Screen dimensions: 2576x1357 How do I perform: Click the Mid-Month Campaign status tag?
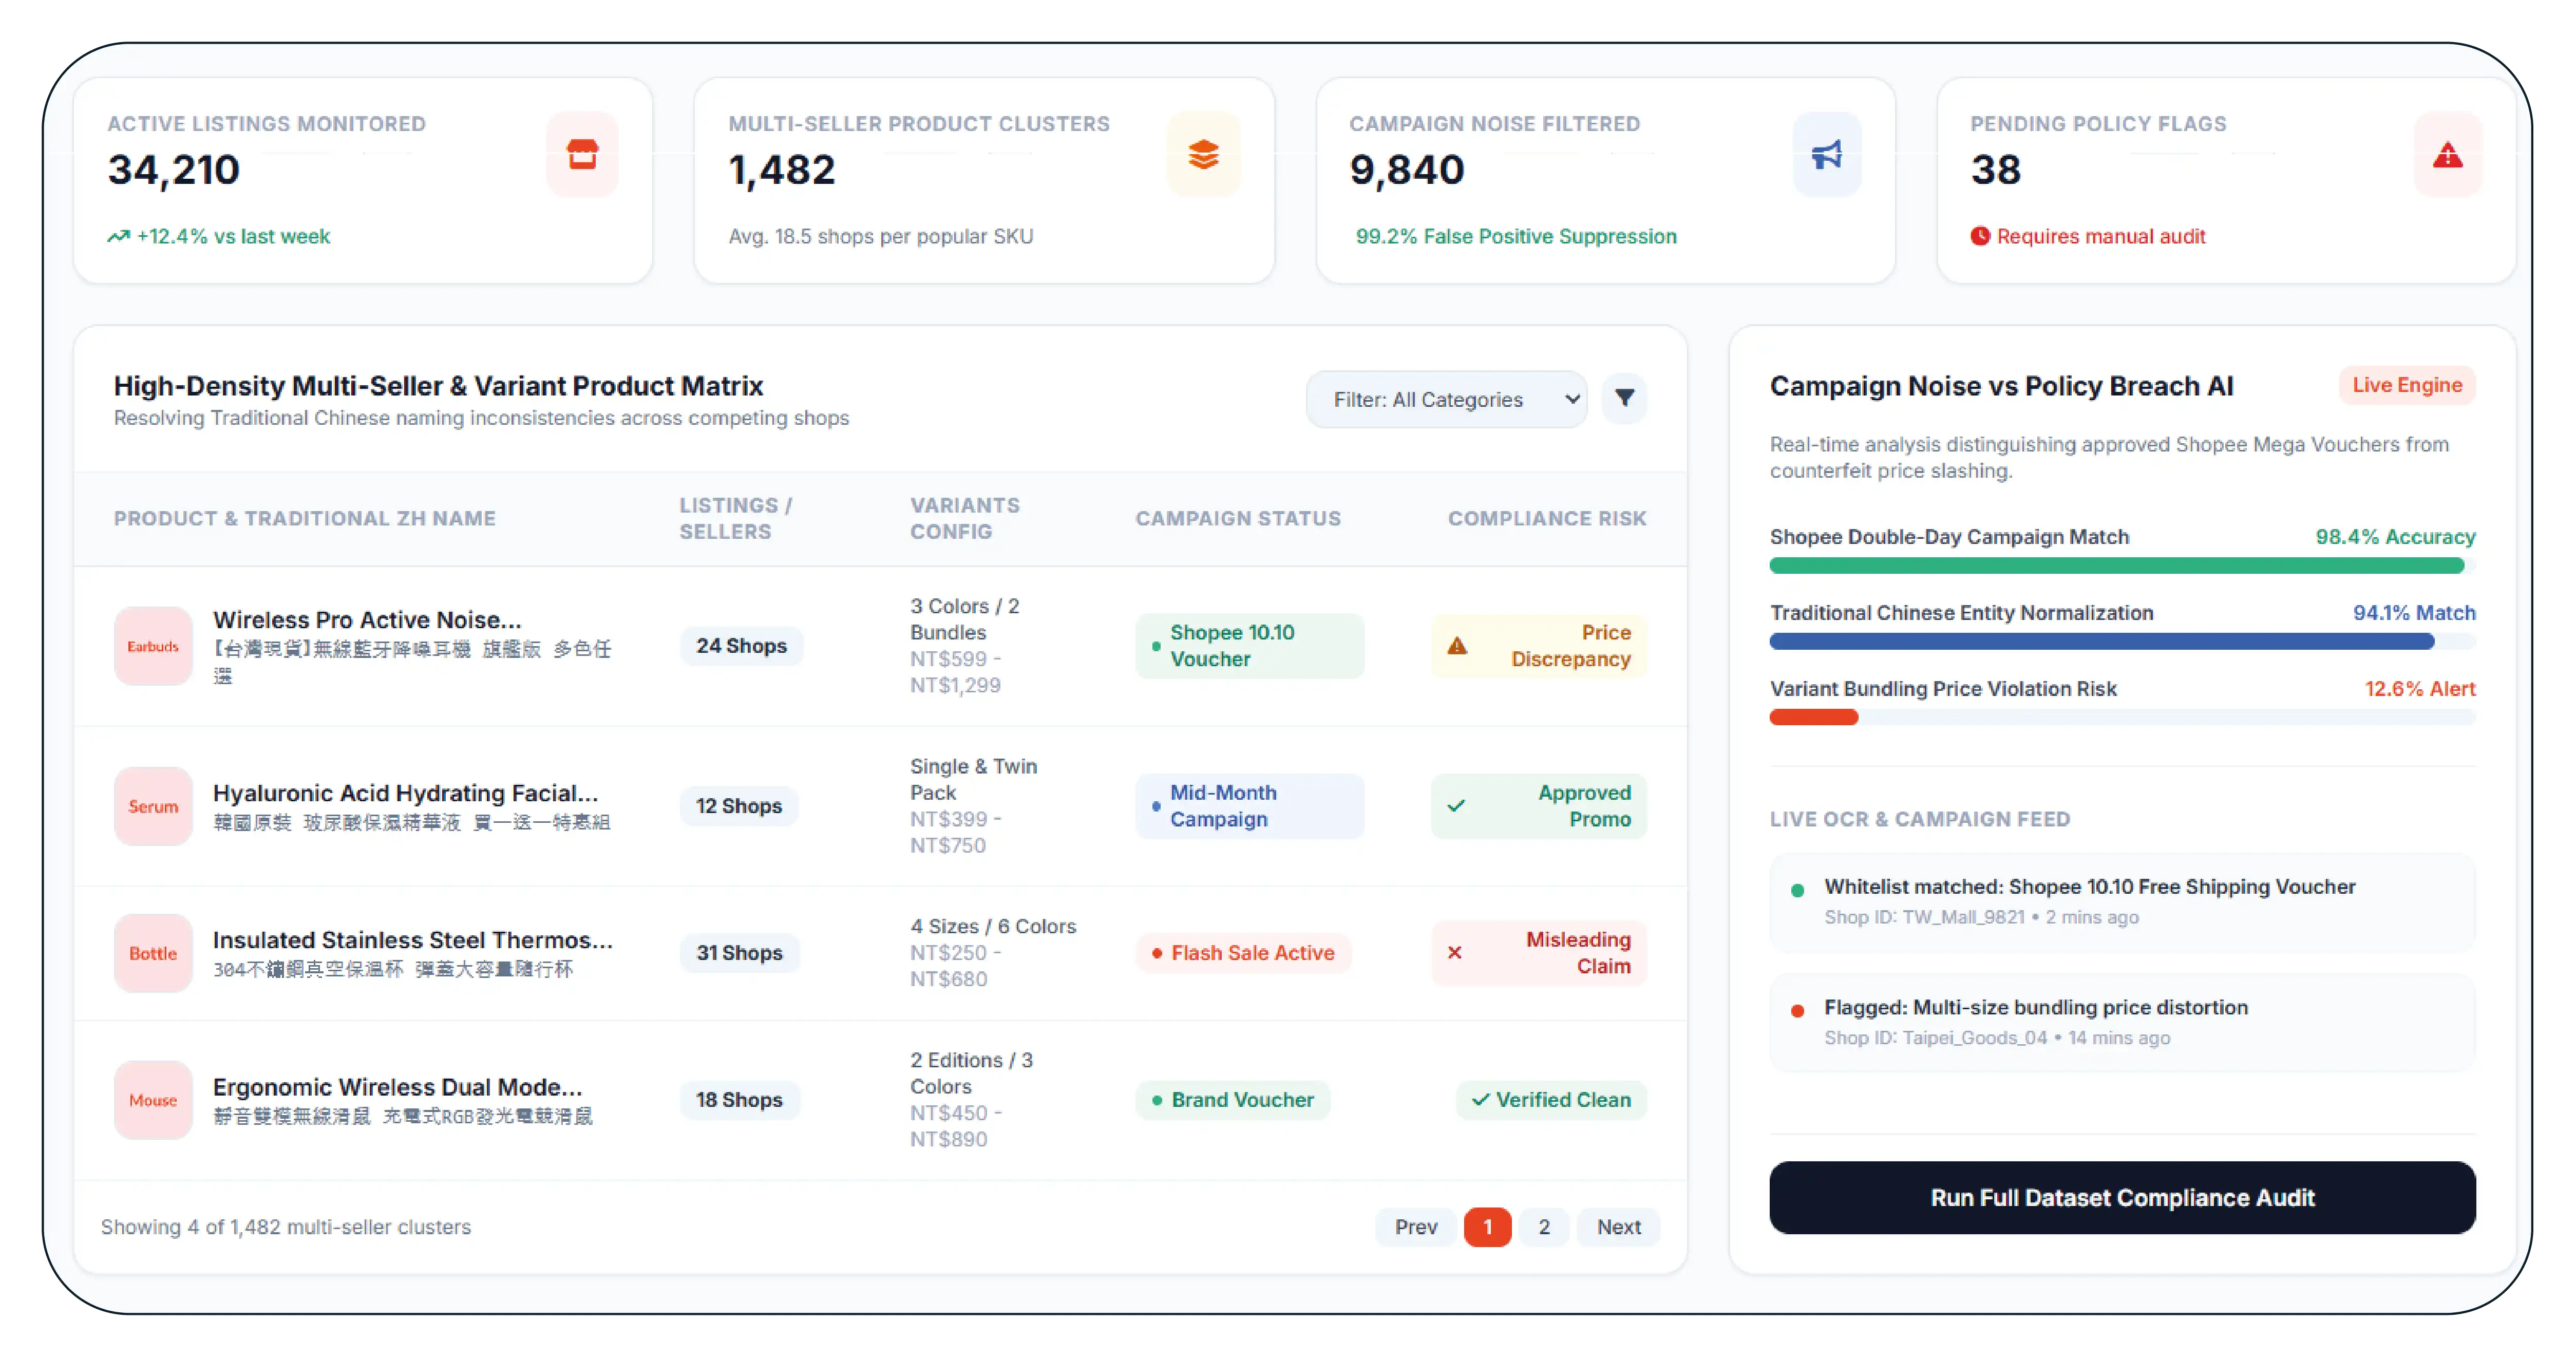(x=1249, y=806)
